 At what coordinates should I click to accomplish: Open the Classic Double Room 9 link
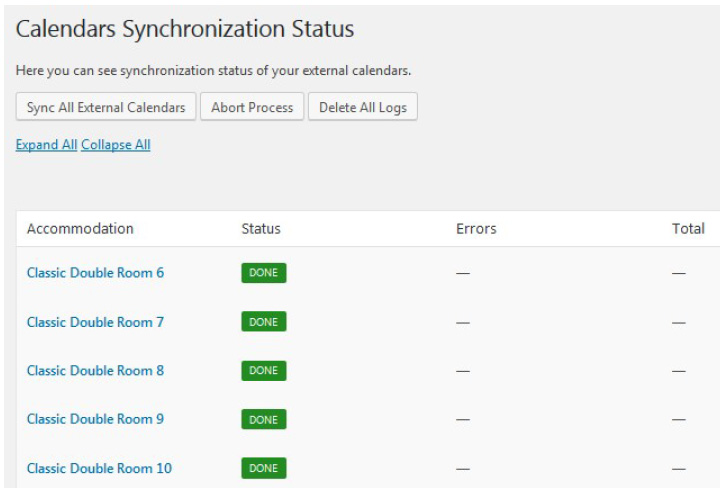pyautogui.click(x=95, y=419)
